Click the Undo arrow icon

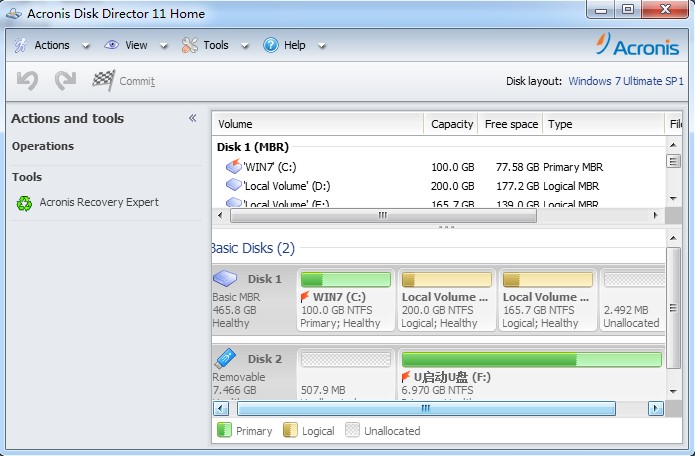coord(27,81)
